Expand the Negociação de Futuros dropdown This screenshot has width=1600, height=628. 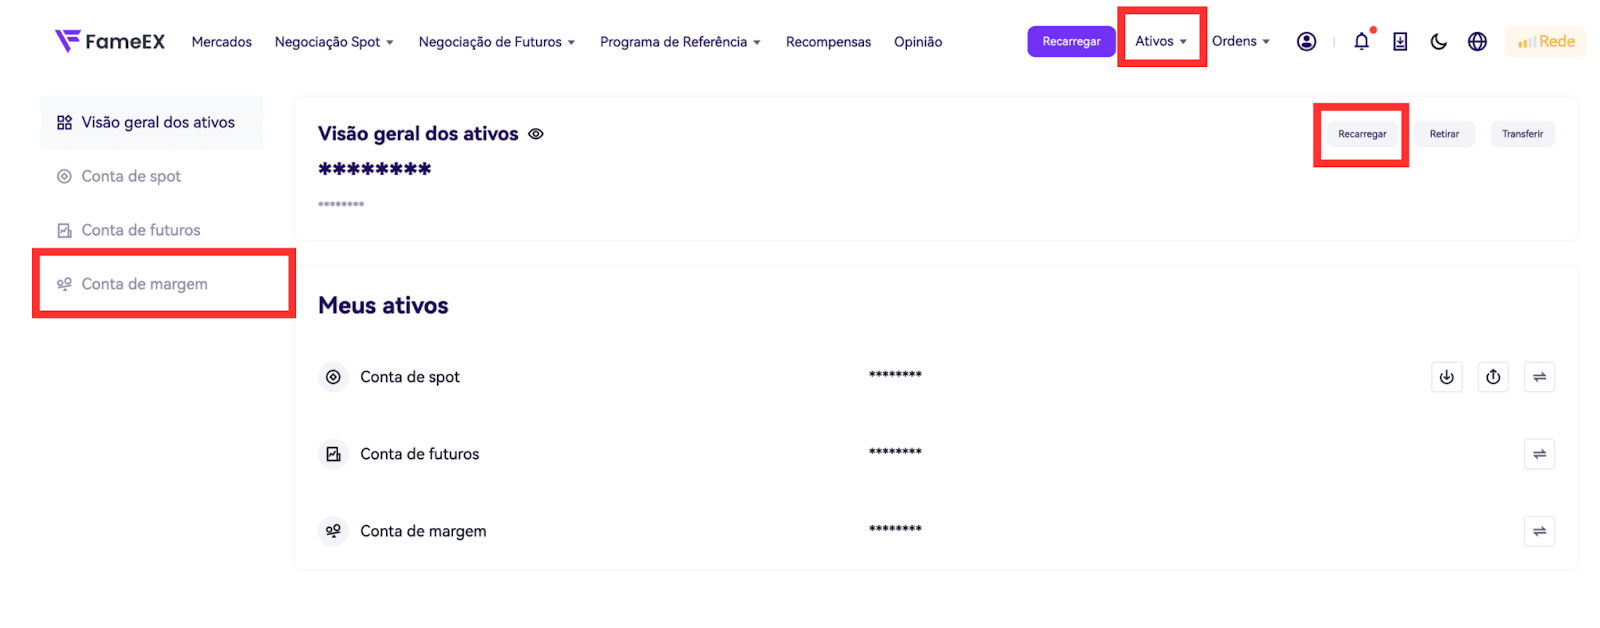pyautogui.click(x=496, y=42)
